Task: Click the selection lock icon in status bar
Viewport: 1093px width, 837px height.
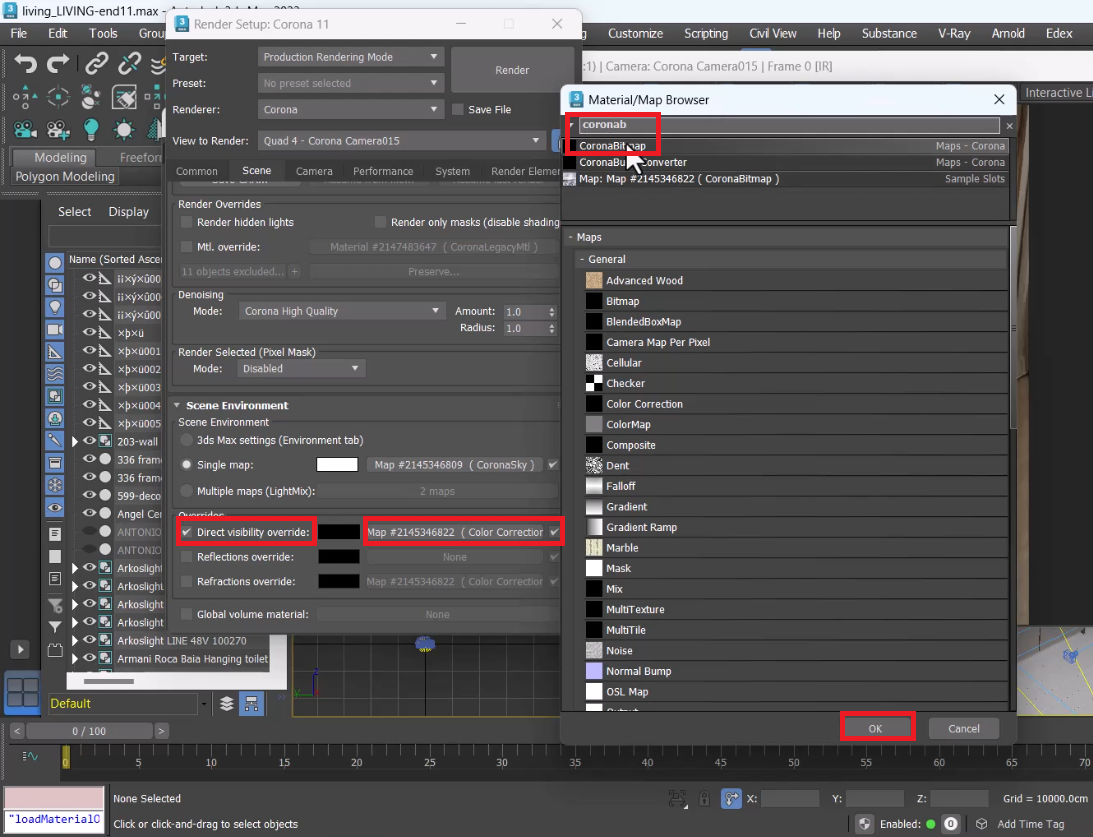Action: pos(704,799)
